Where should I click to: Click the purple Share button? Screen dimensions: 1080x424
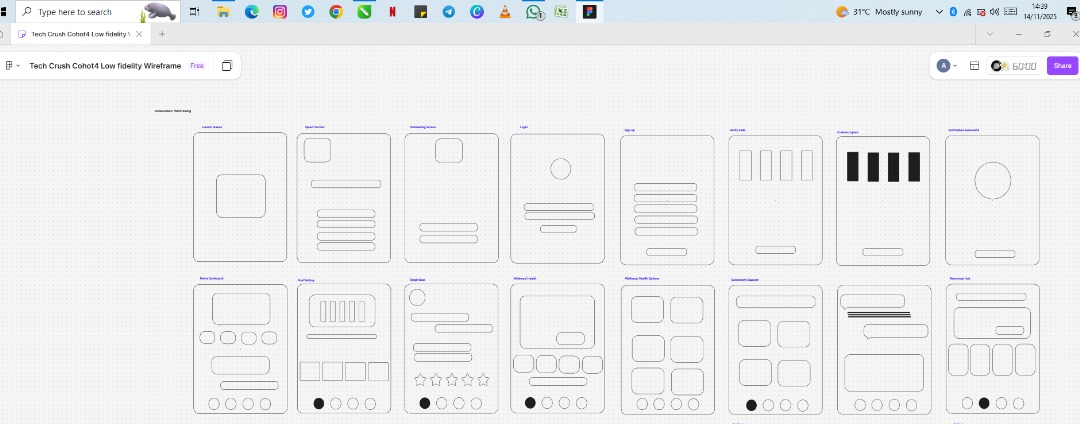[x=1062, y=66]
